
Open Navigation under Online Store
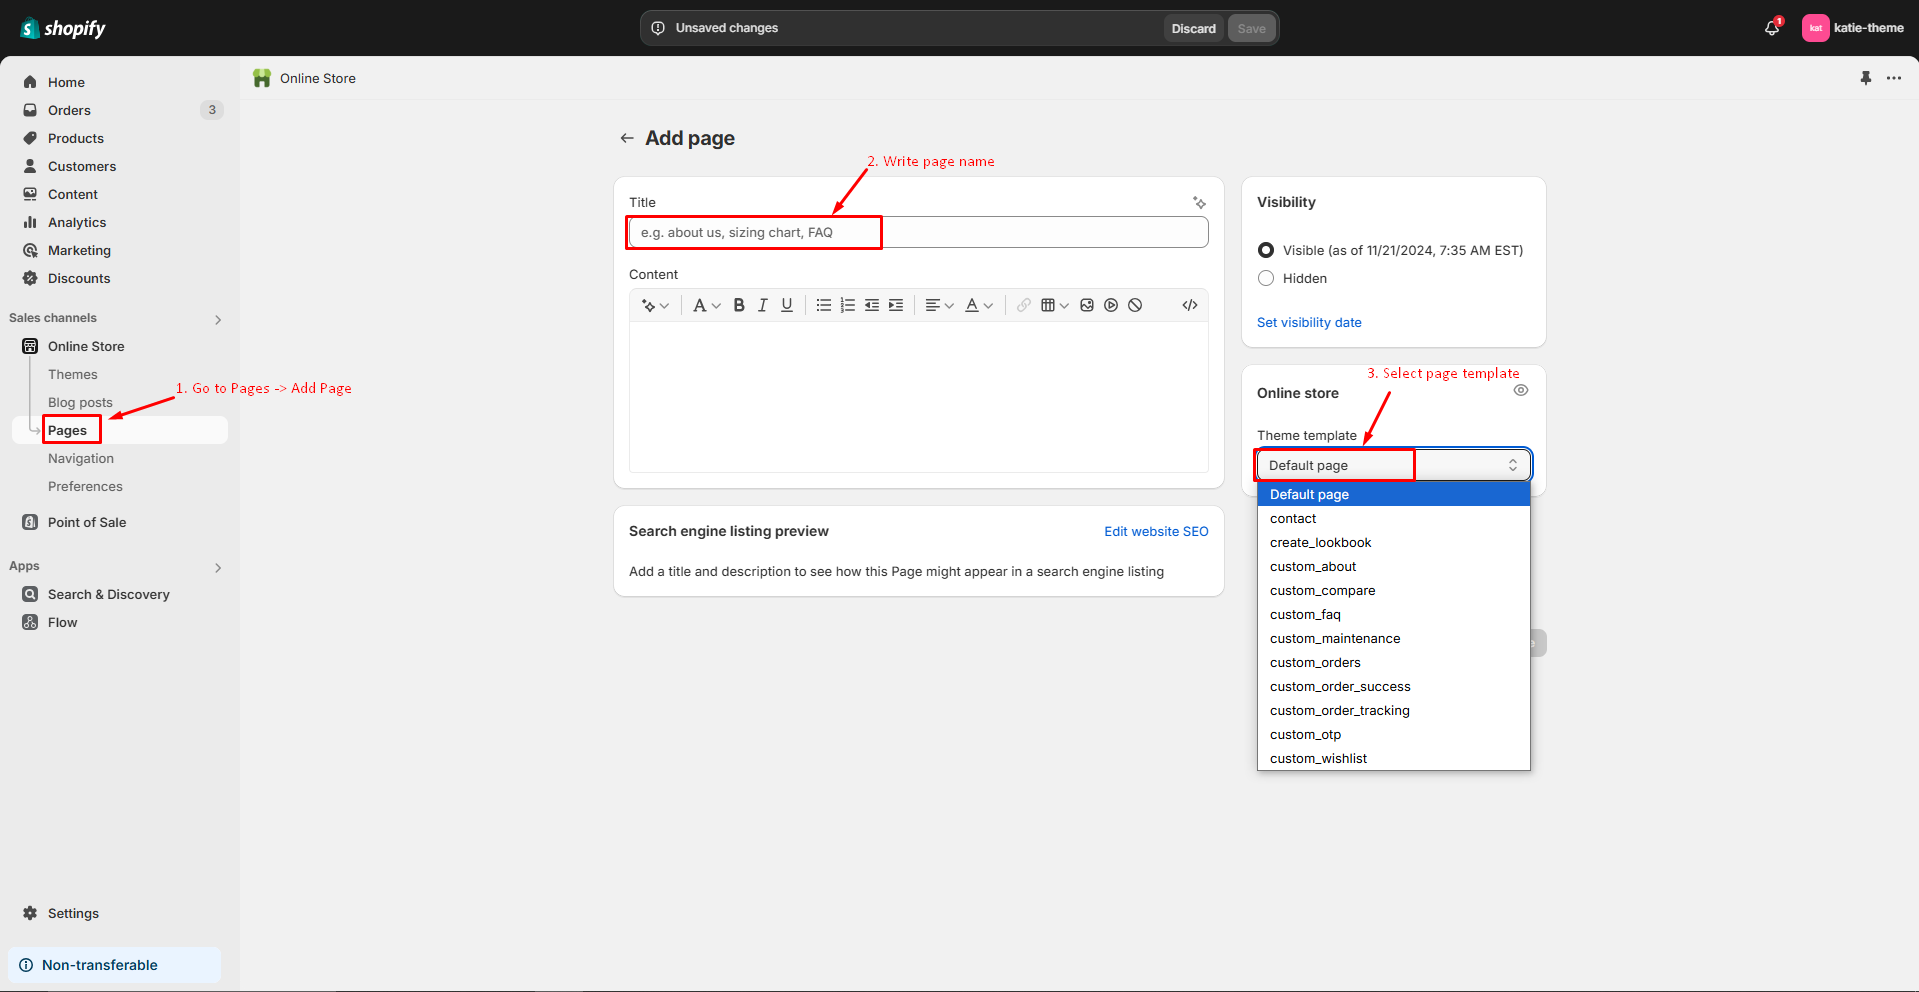pyautogui.click(x=81, y=458)
